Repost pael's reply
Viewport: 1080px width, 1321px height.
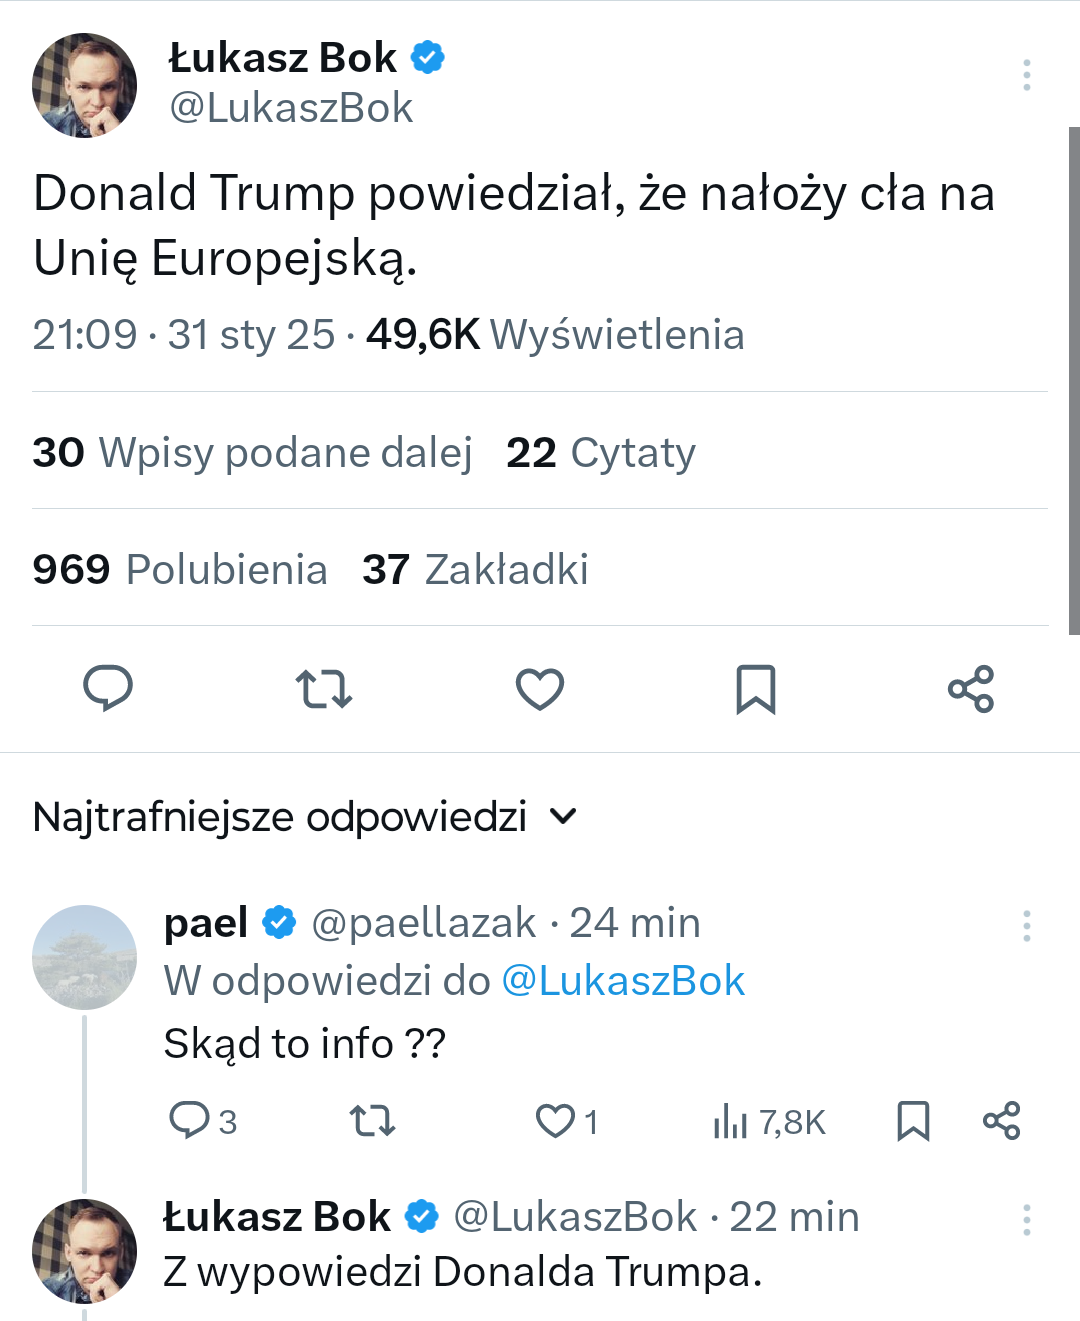click(373, 1121)
